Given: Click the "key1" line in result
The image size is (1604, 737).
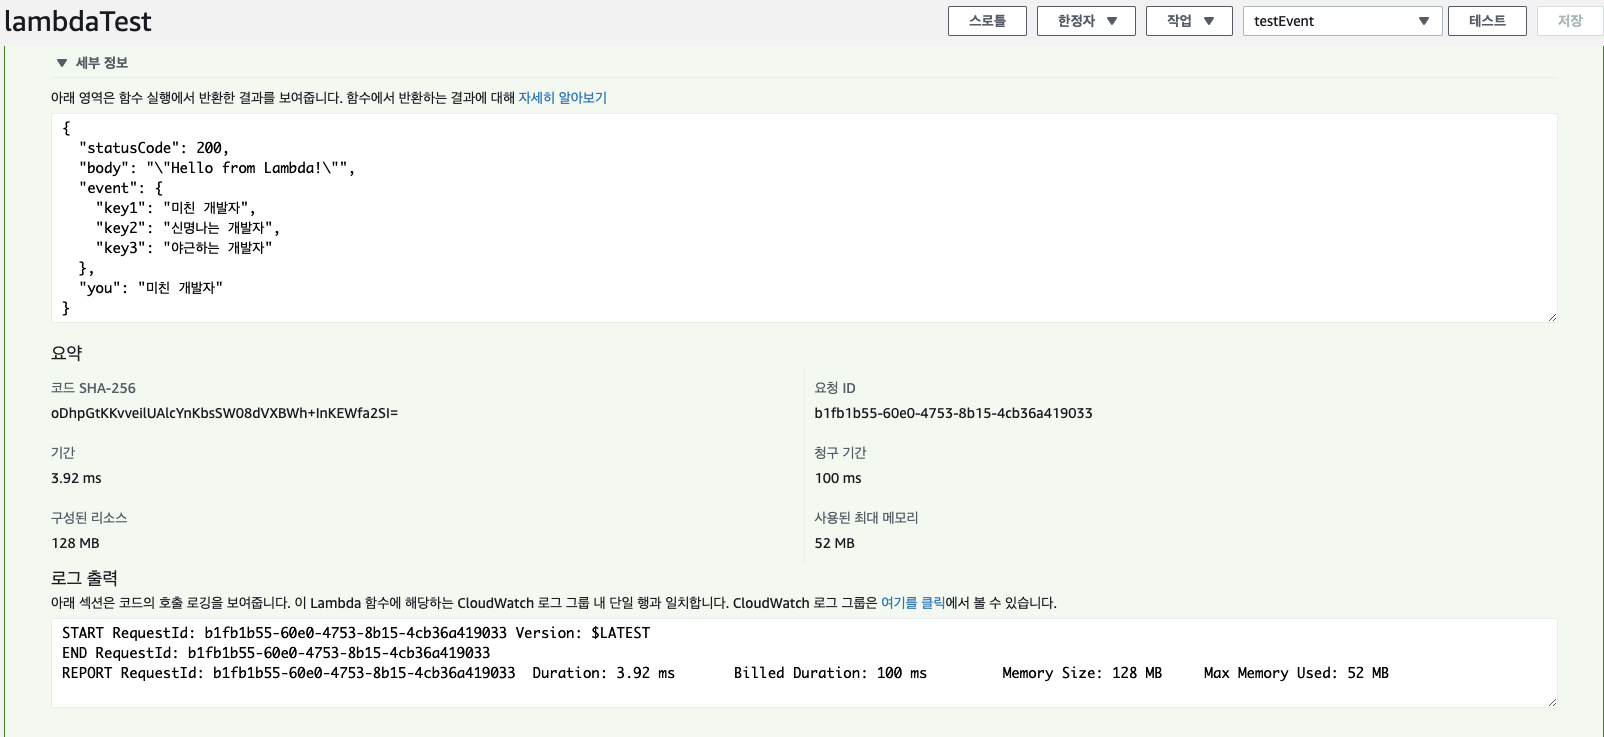Looking at the screenshot, I should point(176,208).
